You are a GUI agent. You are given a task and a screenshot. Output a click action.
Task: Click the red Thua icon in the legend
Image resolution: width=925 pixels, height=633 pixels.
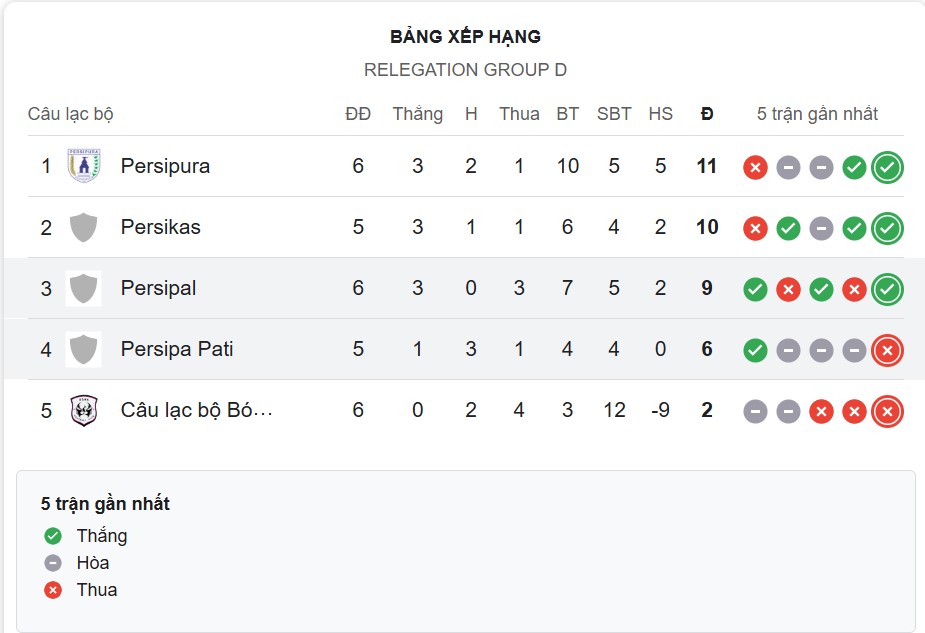pos(51,590)
